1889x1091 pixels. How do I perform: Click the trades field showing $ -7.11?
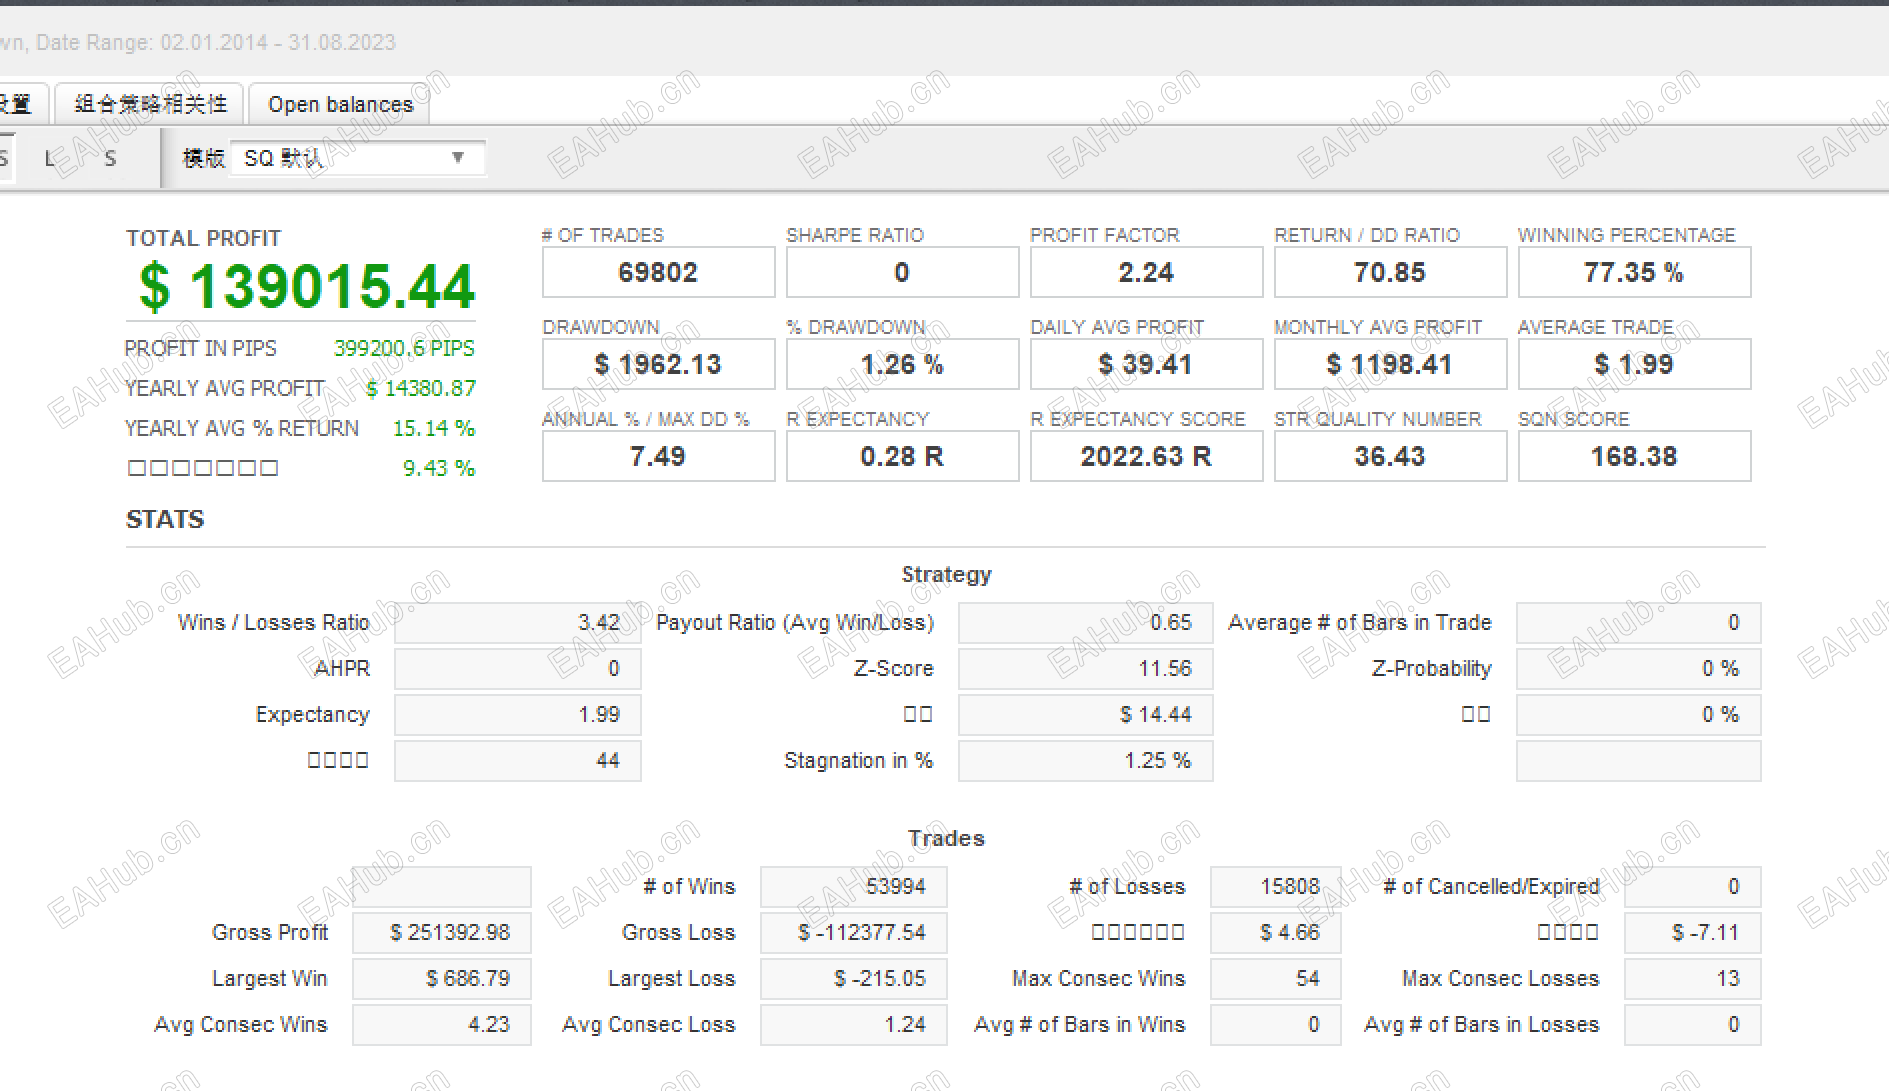click(1692, 932)
